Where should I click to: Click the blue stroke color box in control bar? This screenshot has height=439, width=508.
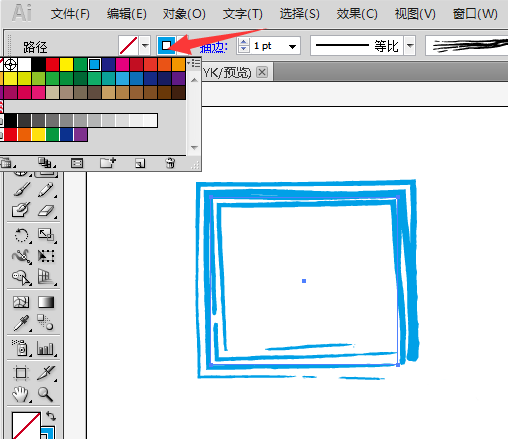pos(166,45)
